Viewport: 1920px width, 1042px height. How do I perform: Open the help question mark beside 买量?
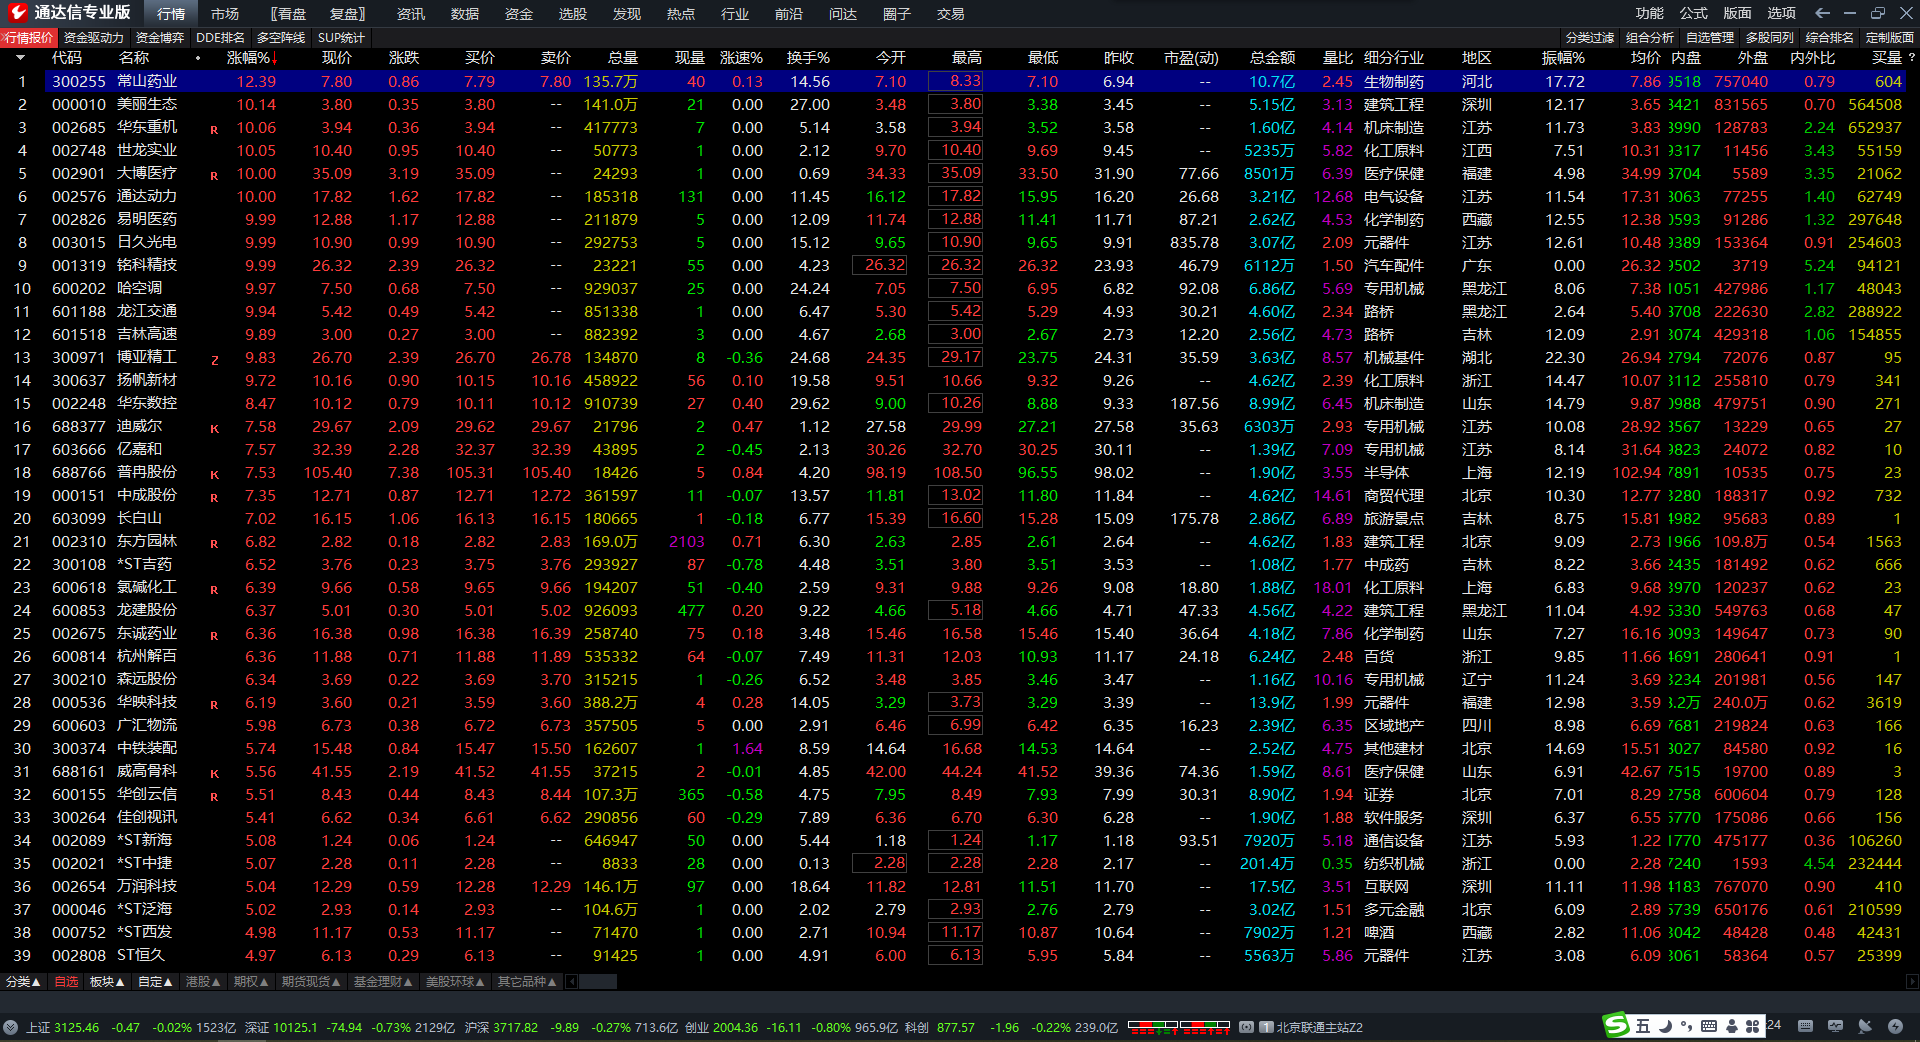click(1911, 58)
